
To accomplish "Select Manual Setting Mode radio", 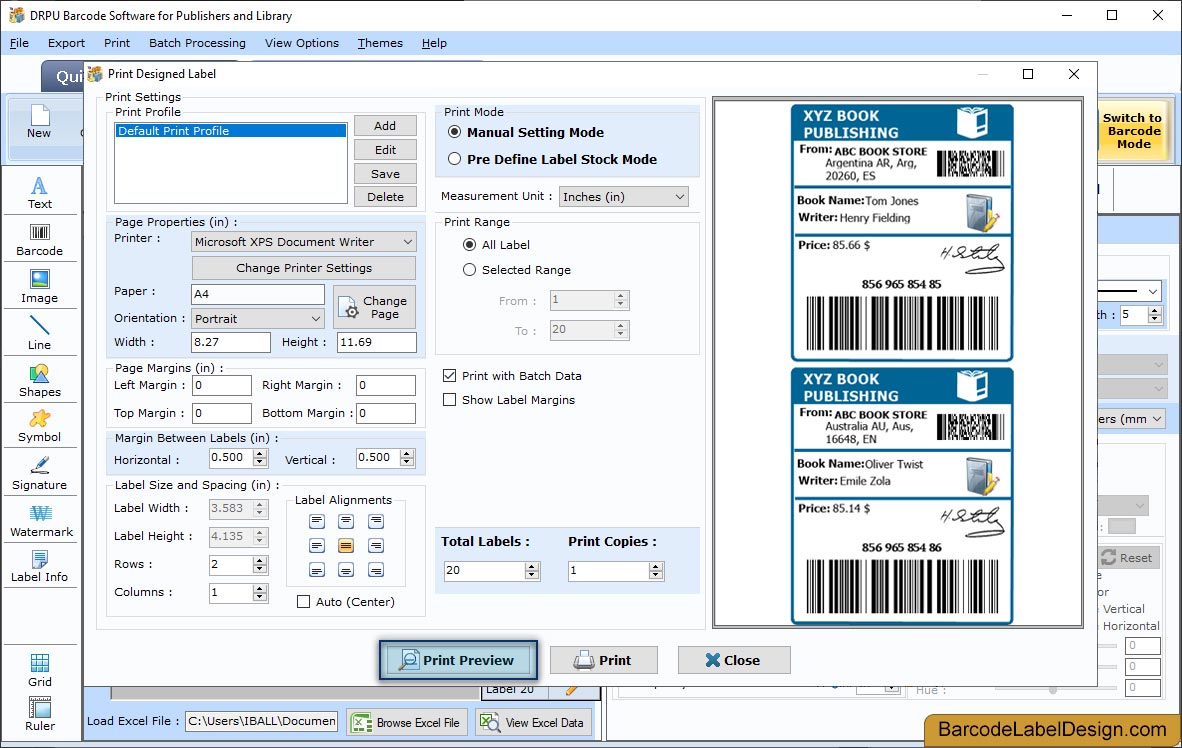I will (x=455, y=132).
